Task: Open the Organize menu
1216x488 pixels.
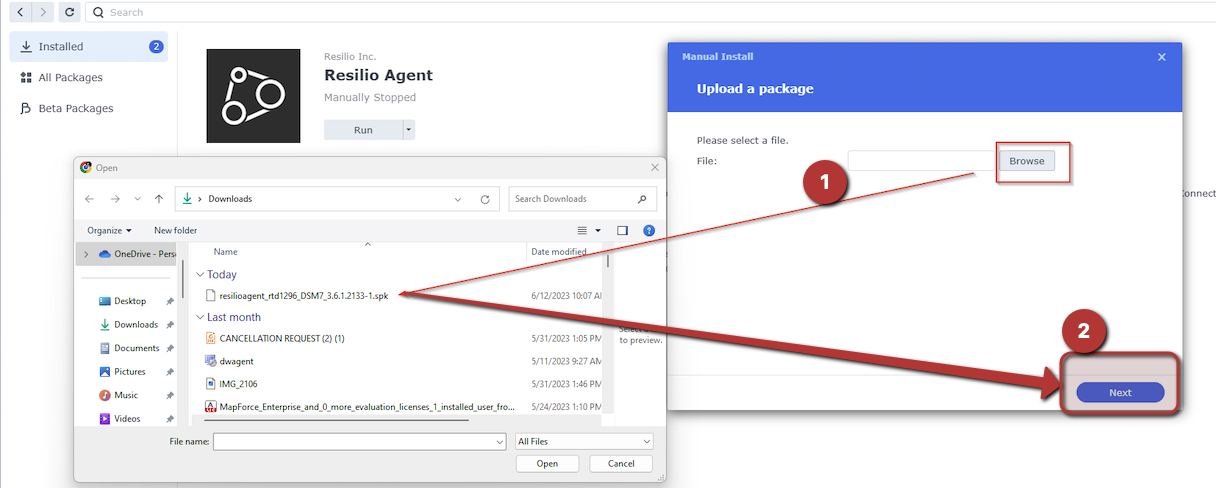Action: (109, 230)
